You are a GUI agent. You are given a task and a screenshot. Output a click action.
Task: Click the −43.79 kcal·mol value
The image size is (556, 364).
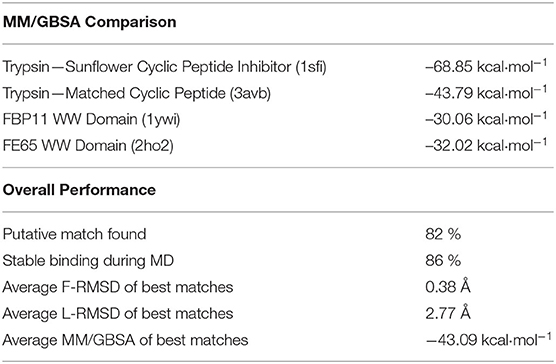click(486, 93)
